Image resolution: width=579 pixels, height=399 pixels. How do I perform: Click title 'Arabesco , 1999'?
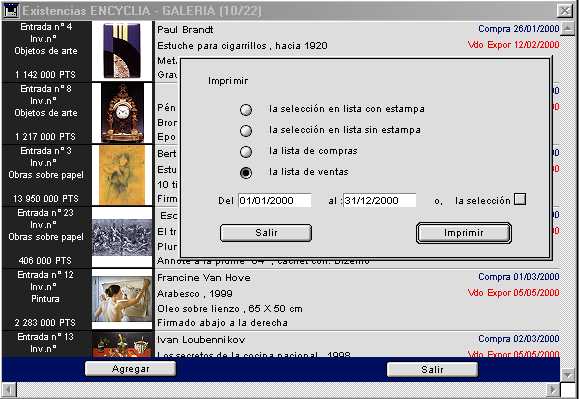(195, 294)
